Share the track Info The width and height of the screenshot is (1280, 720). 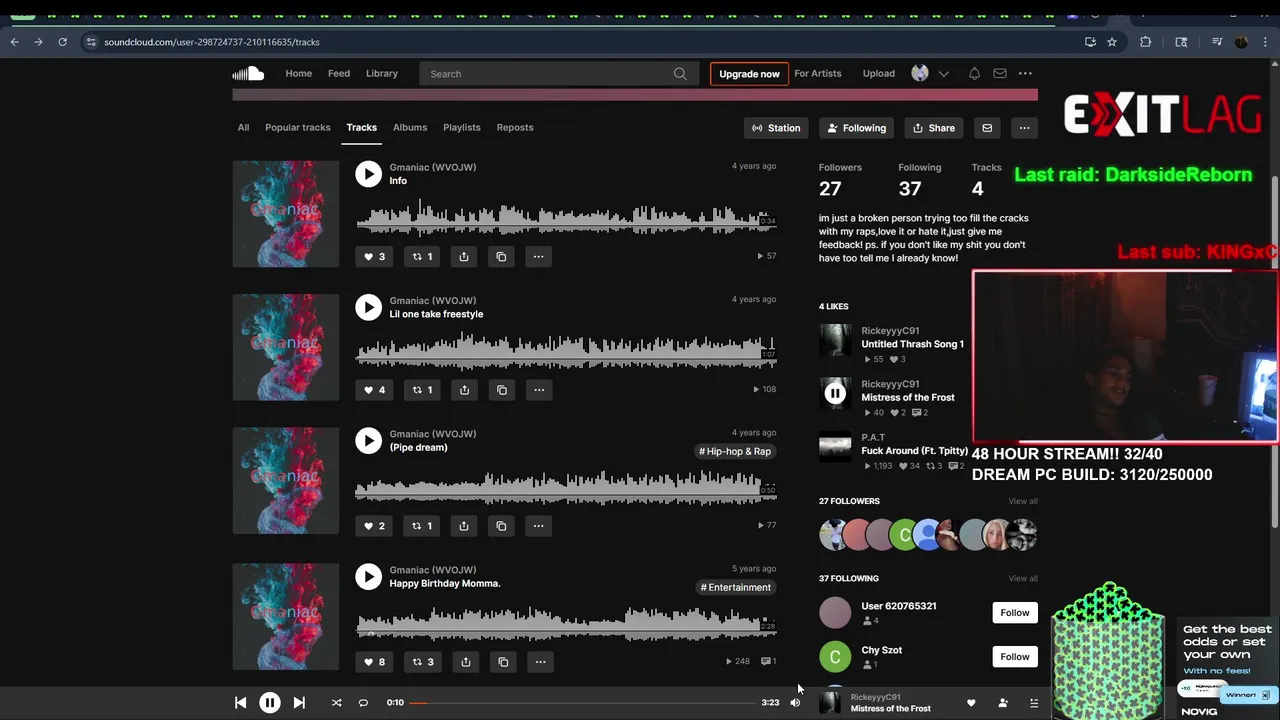point(464,257)
